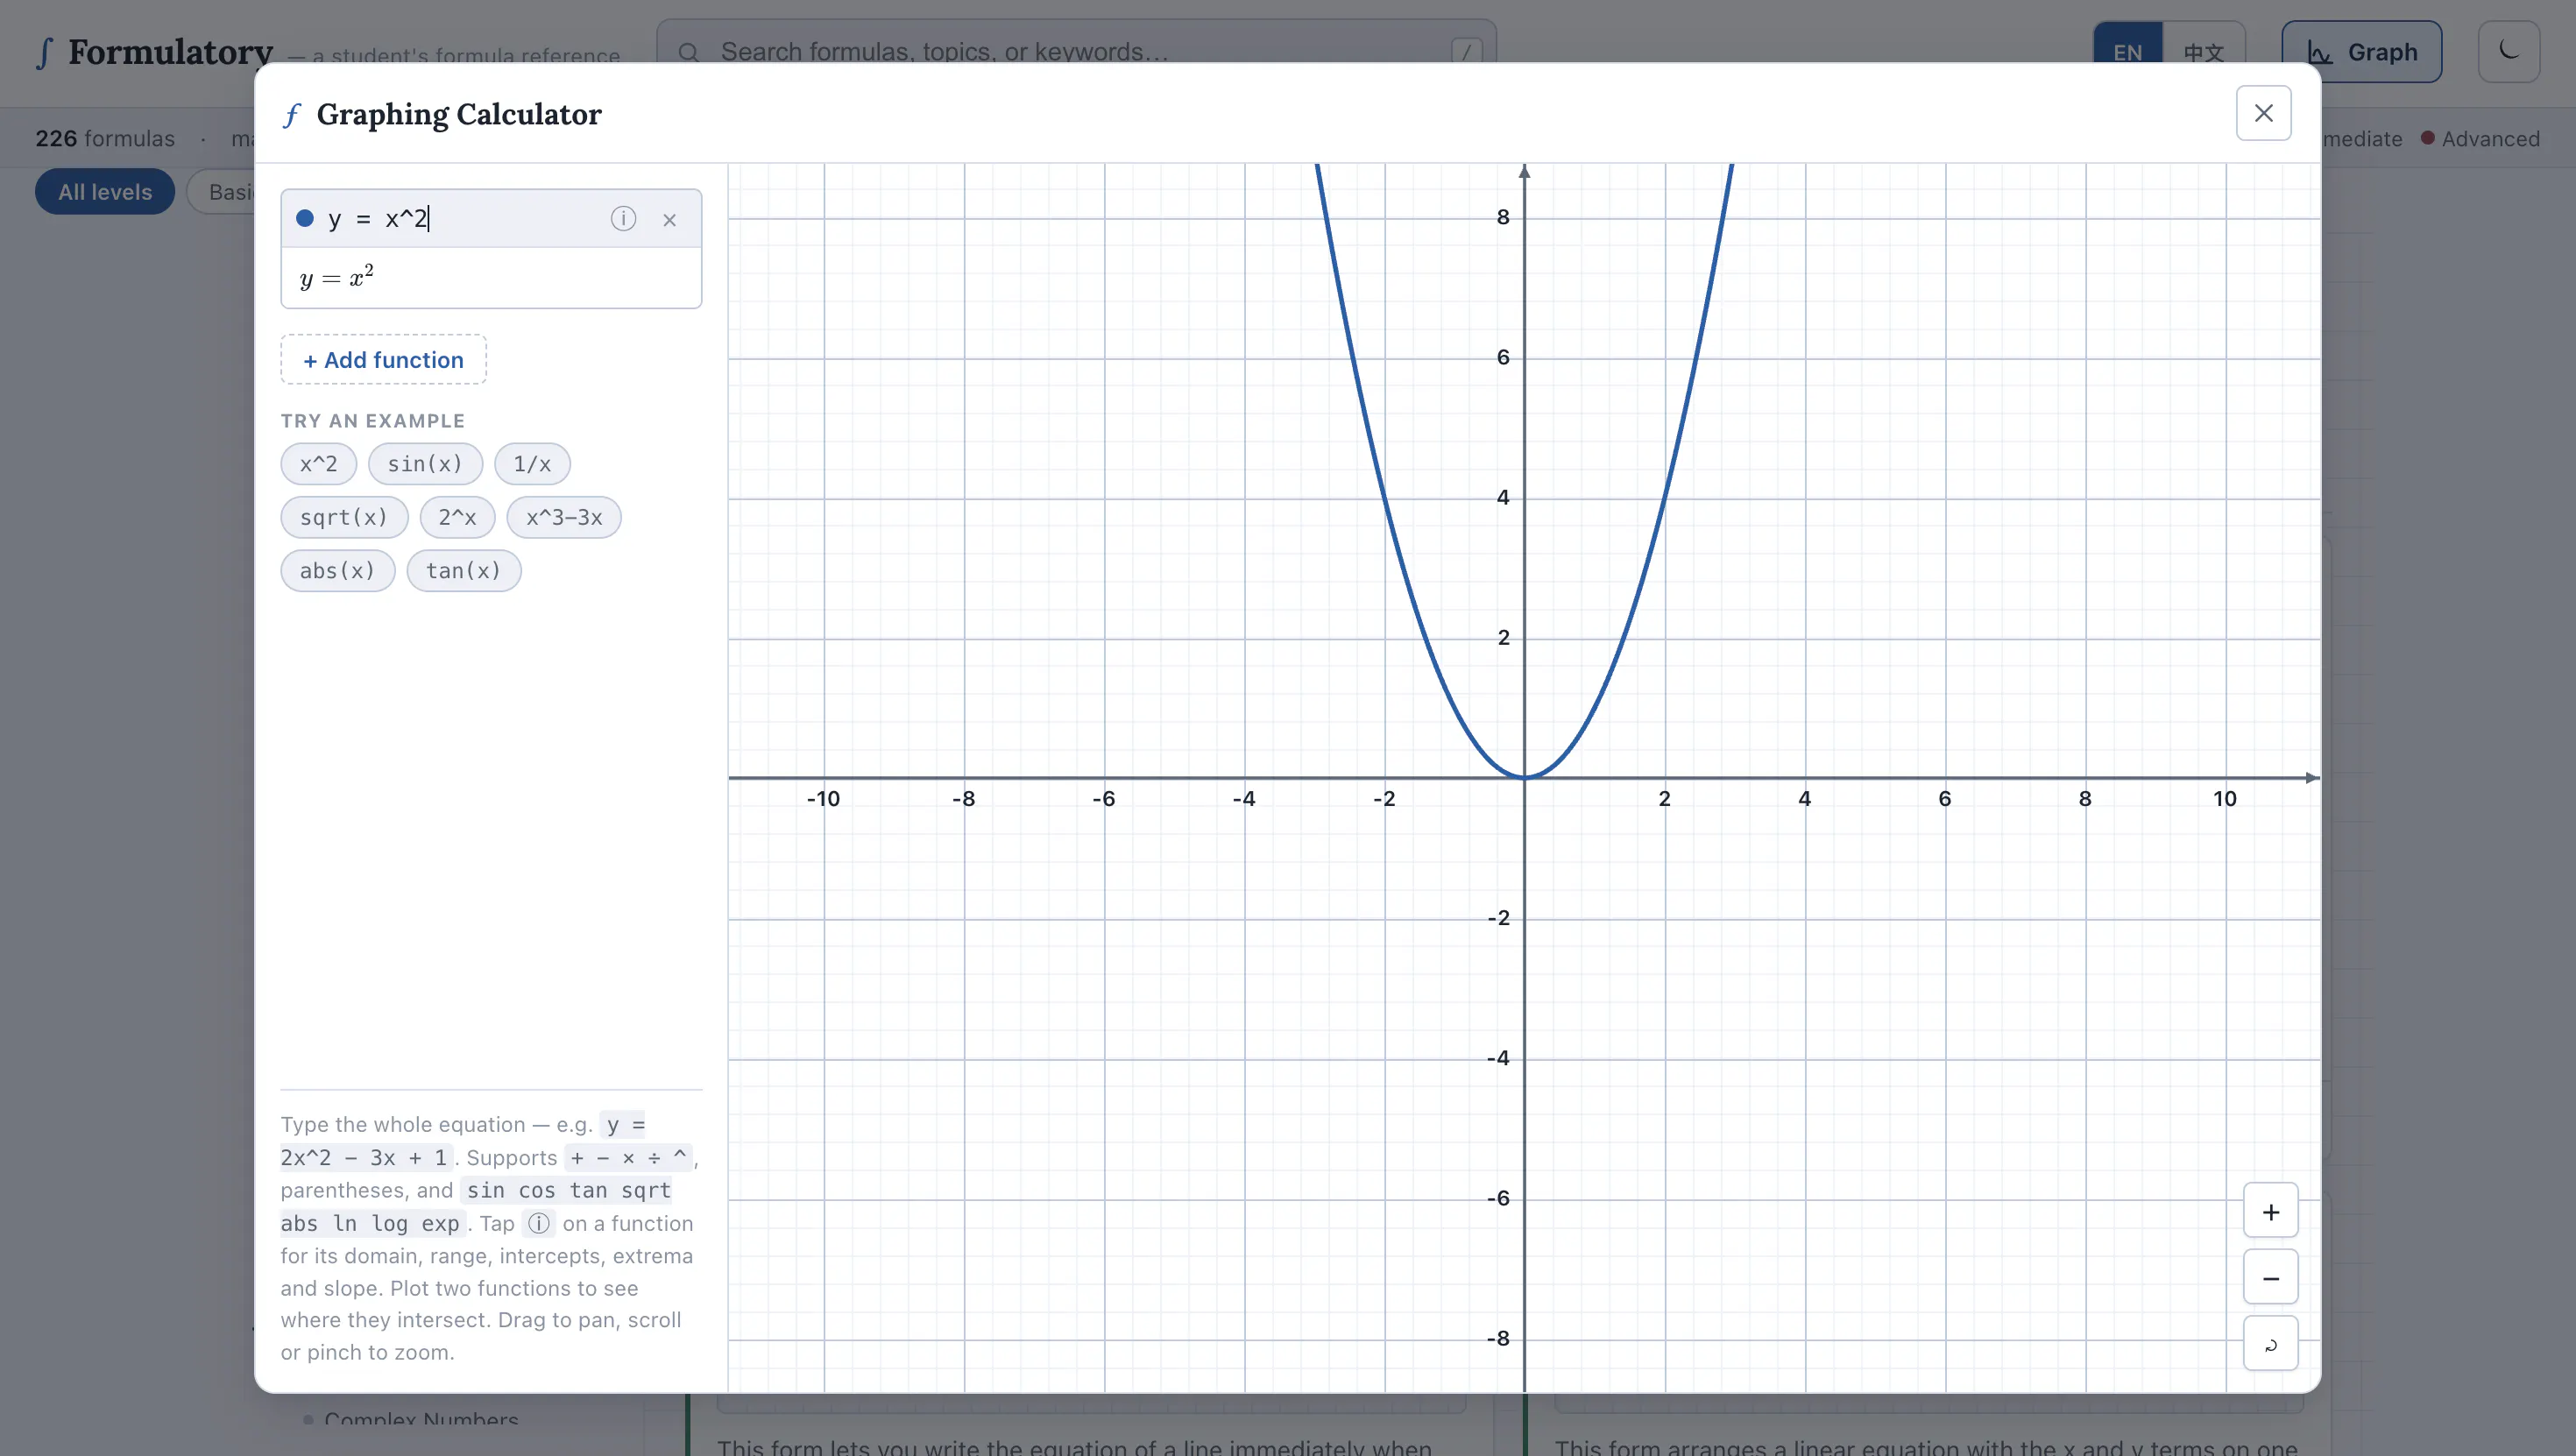This screenshot has width=2576, height=1456.
Task: Switch language to EN
Action: click(2127, 52)
